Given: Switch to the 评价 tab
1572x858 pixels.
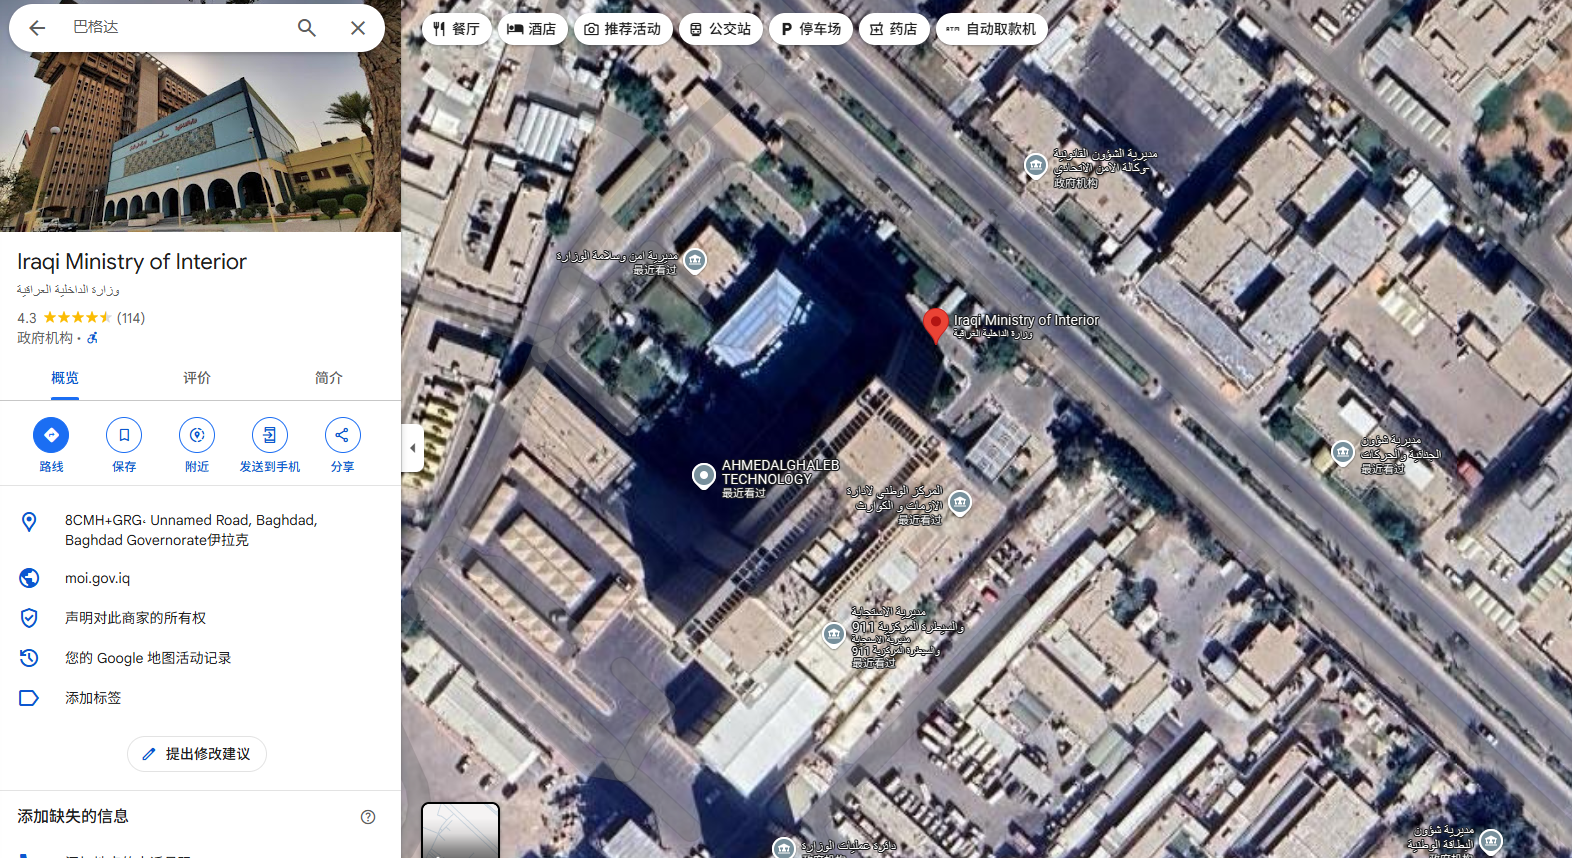Looking at the screenshot, I should (197, 378).
